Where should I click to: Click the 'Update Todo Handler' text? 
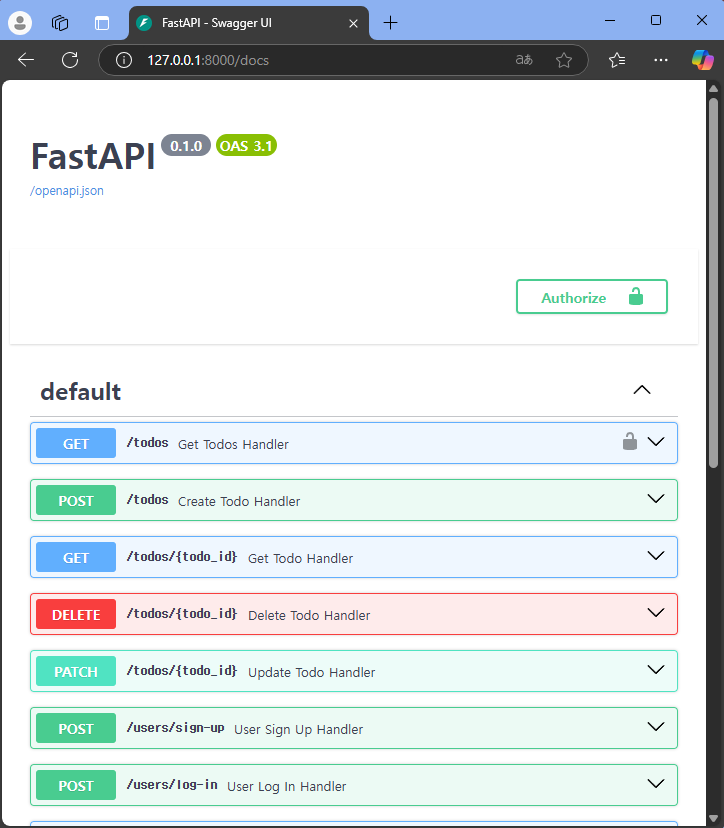coord(312,673)
